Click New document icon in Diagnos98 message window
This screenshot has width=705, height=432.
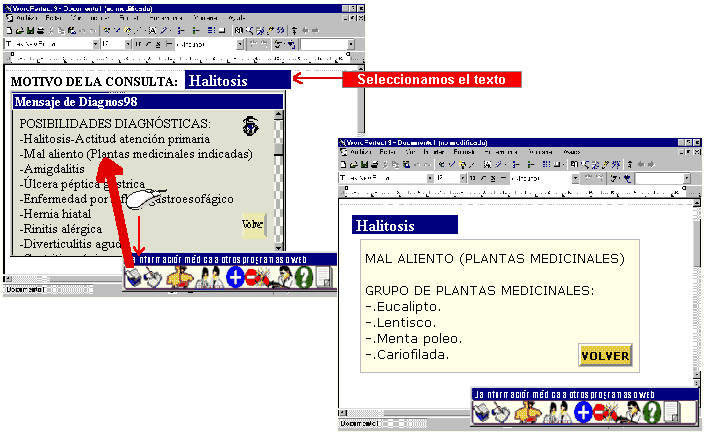pyautogui.click(x=9, y=31)
